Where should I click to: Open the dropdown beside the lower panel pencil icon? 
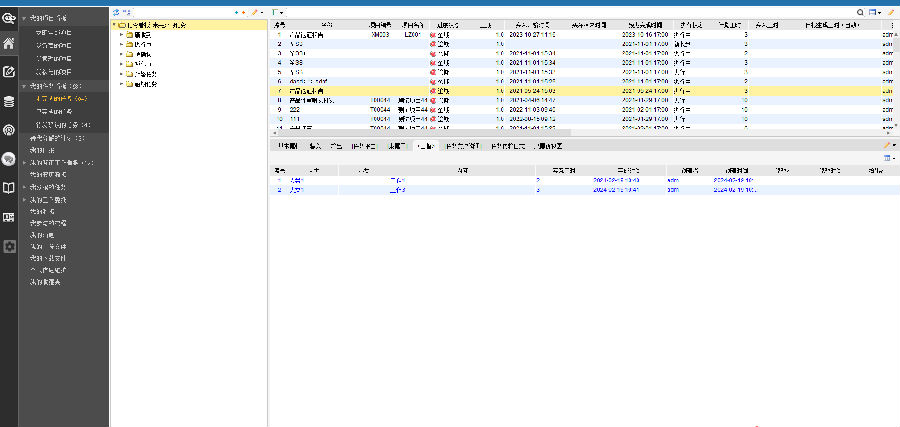pyautogui.click(x=894, y=146)
